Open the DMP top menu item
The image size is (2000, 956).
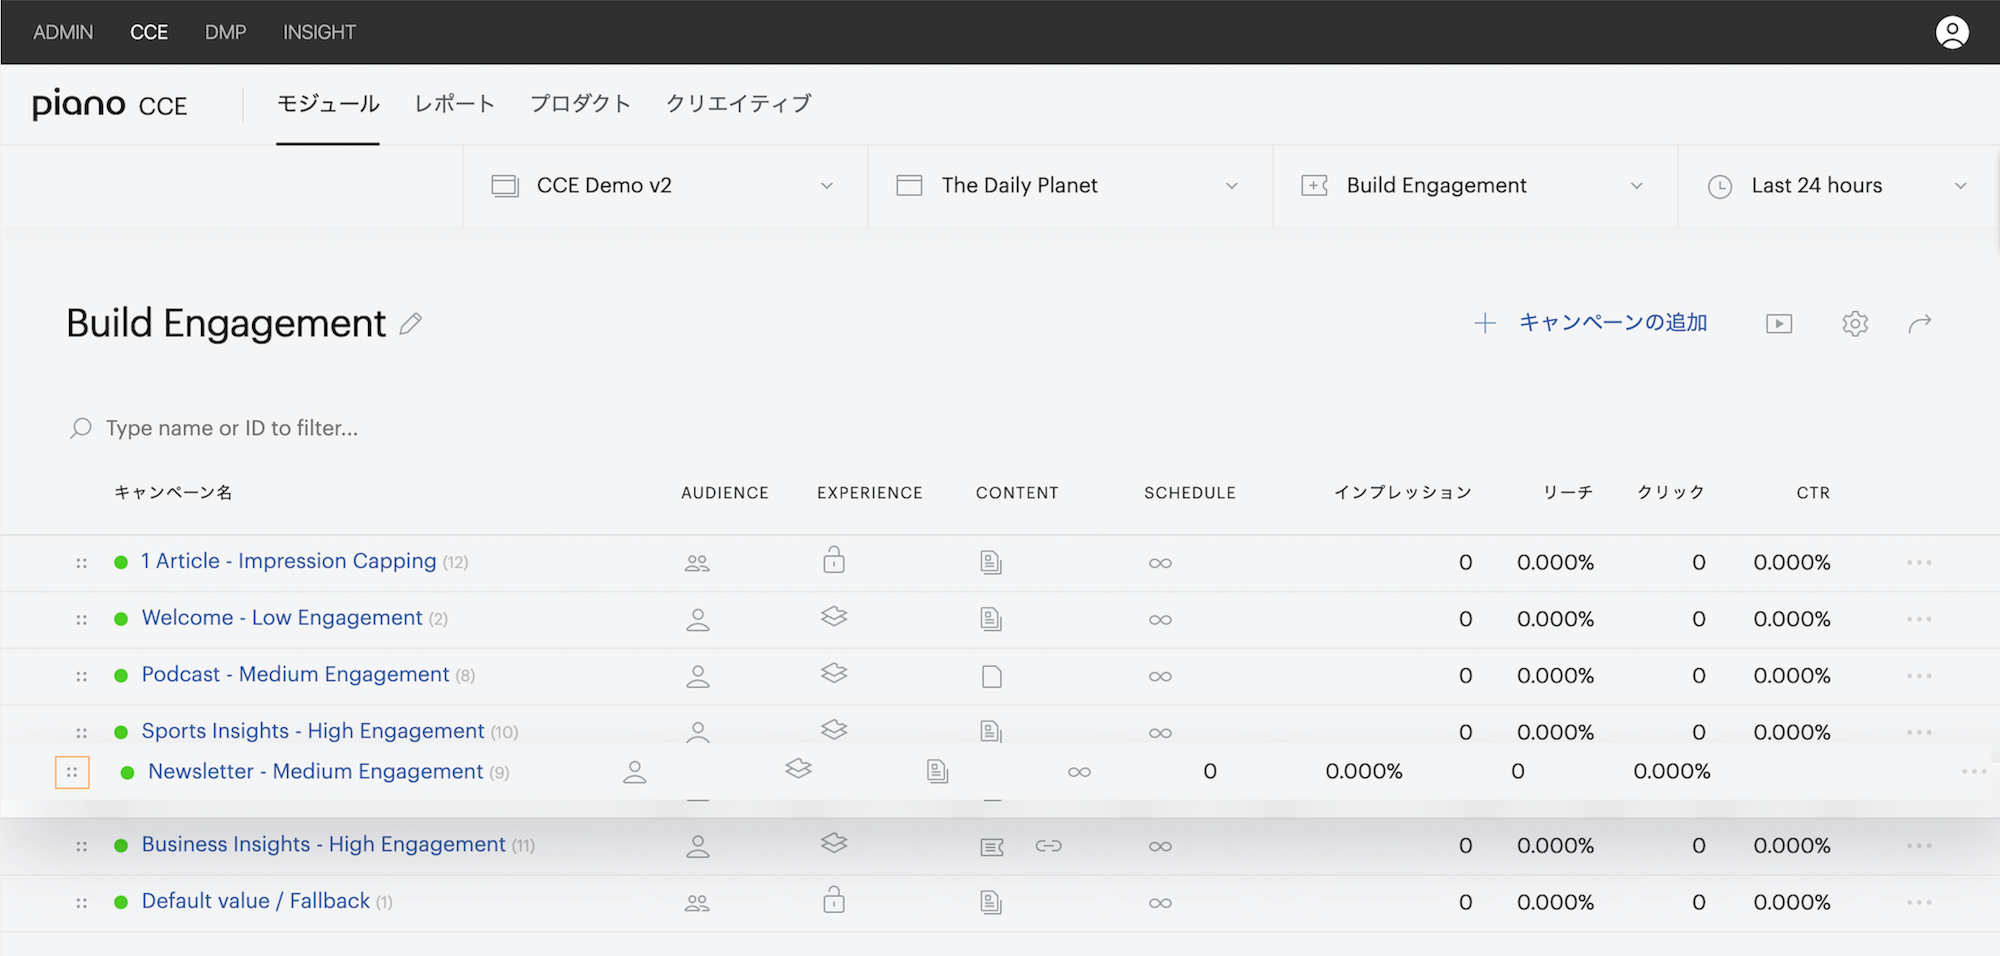[225, 32]
